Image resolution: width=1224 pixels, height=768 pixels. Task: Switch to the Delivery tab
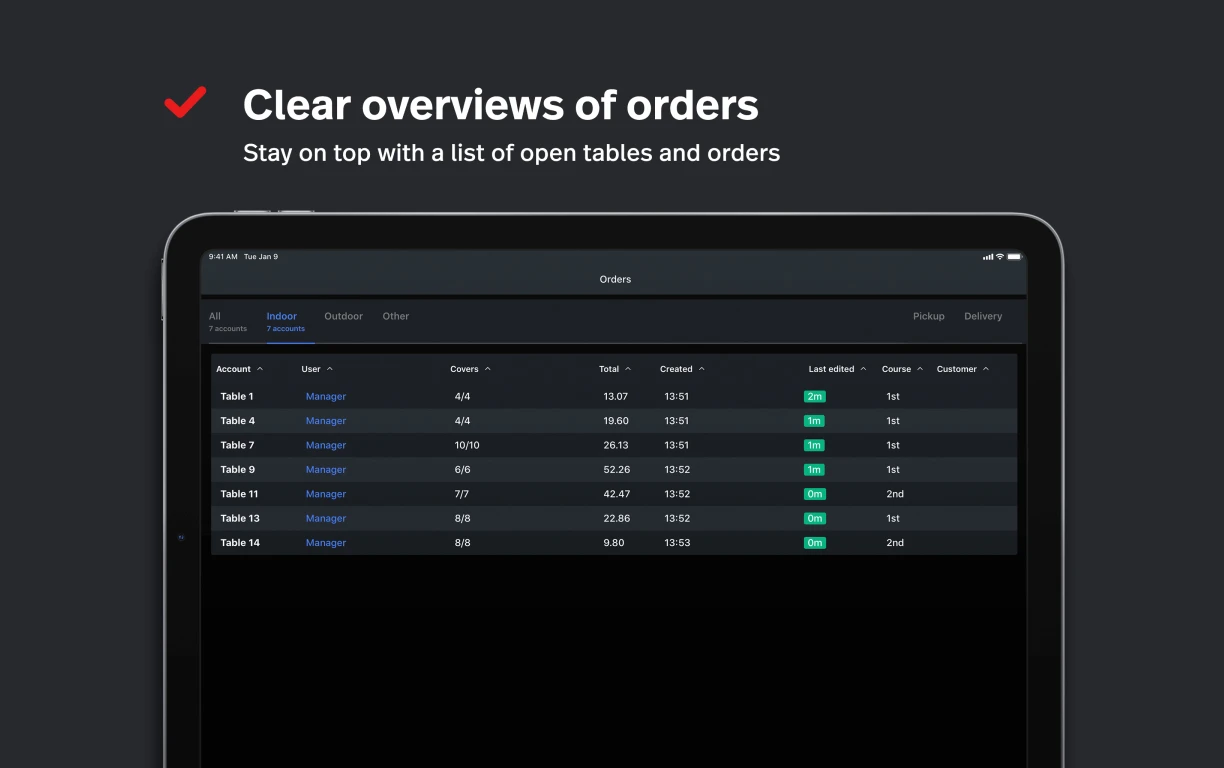pos(983,316)
